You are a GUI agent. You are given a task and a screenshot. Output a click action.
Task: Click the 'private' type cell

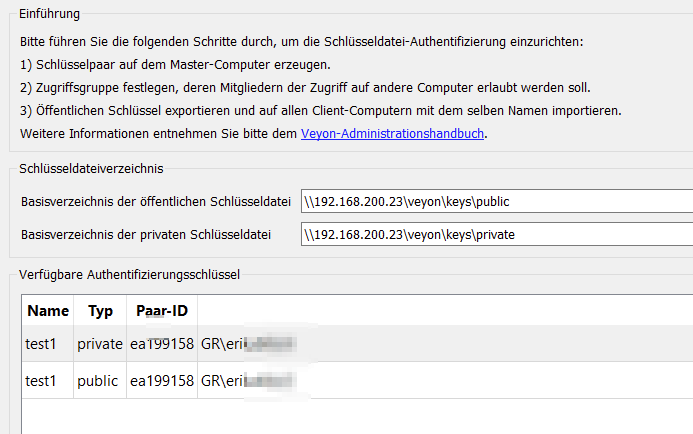[100, 345]
